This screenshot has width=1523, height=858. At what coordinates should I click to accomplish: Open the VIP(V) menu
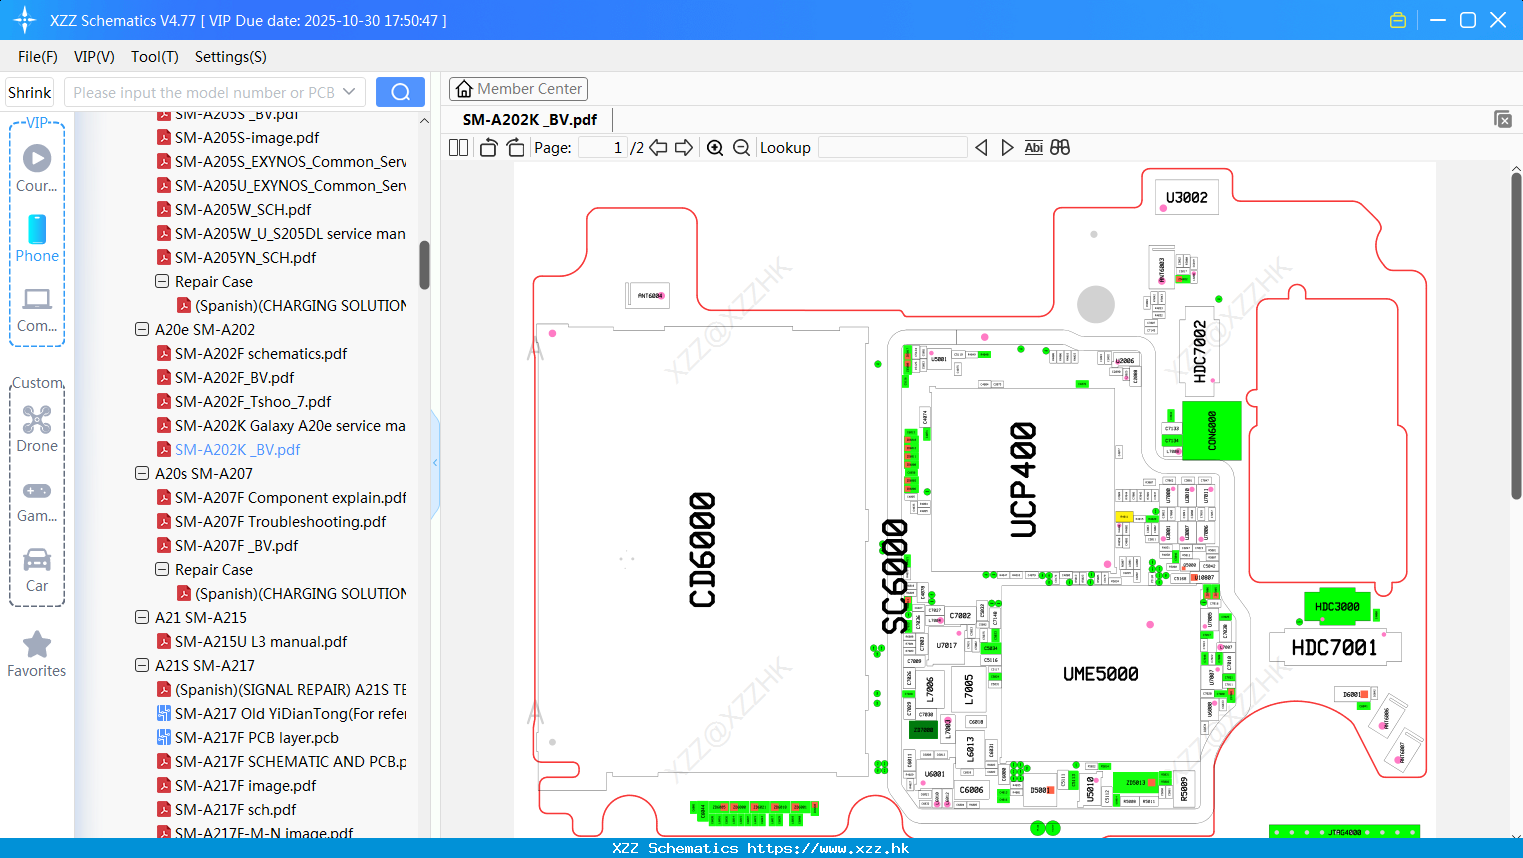pos(94,57)
